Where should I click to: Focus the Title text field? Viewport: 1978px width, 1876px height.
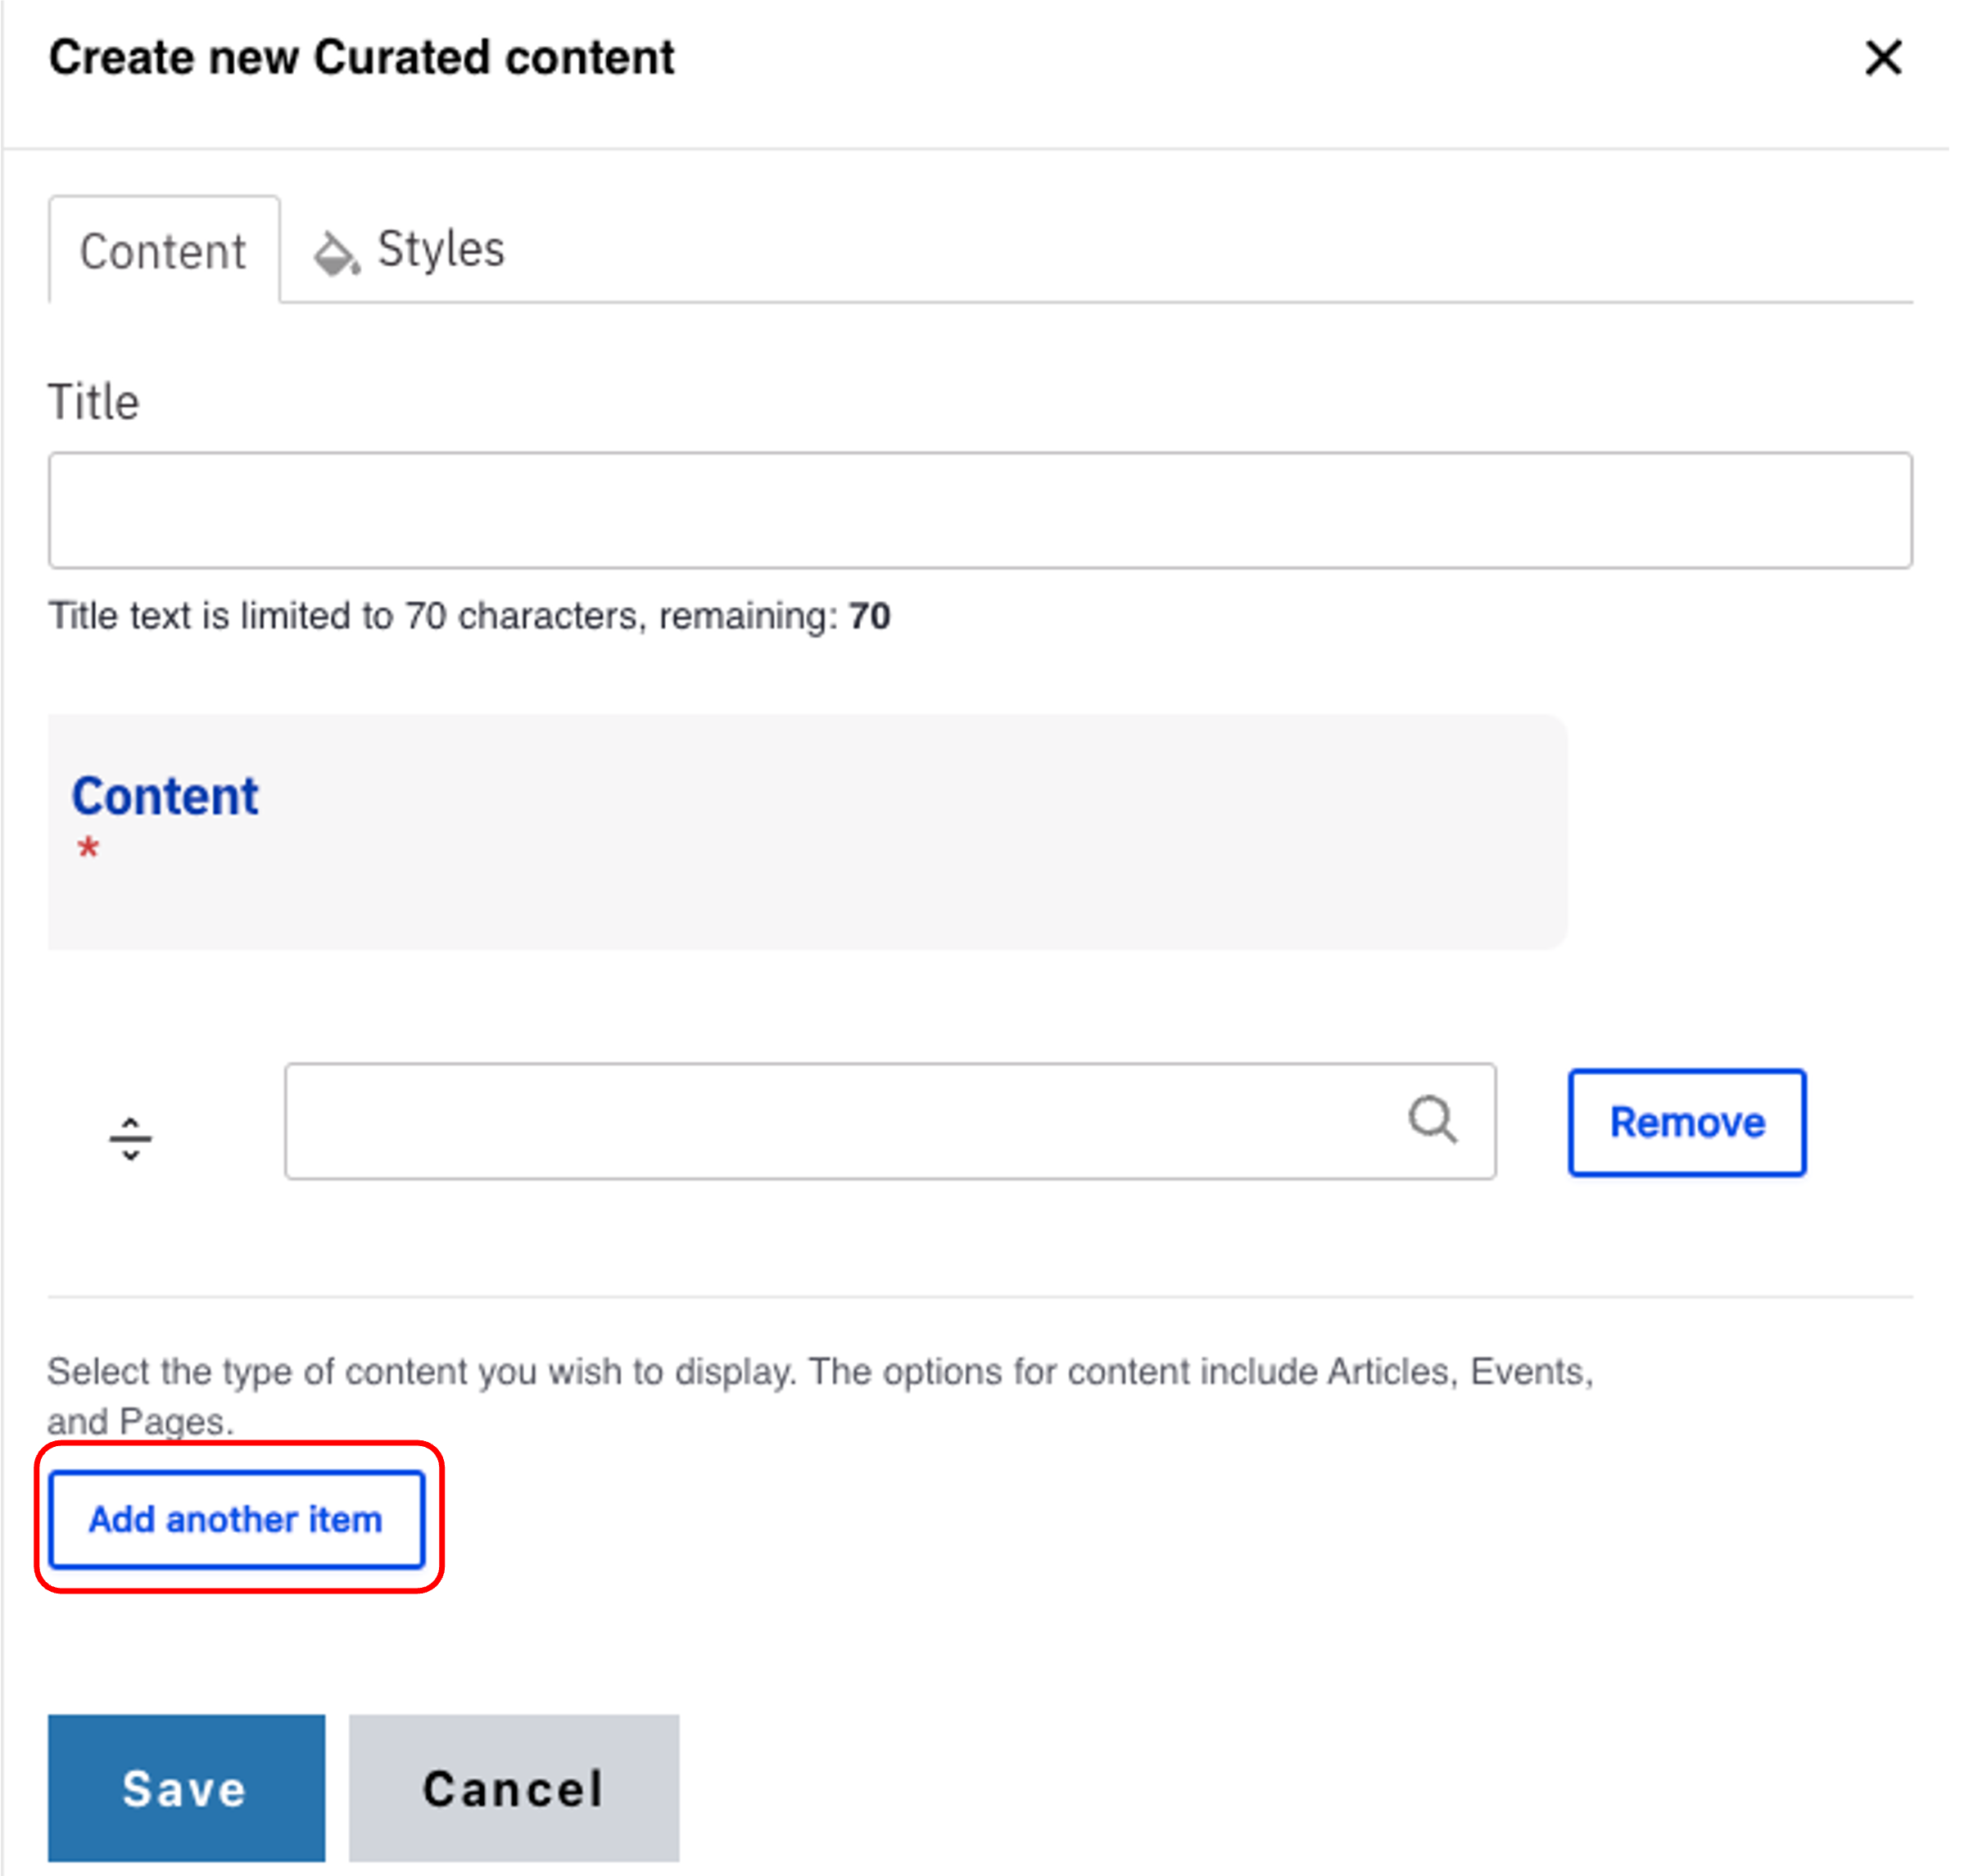(979, 510)
